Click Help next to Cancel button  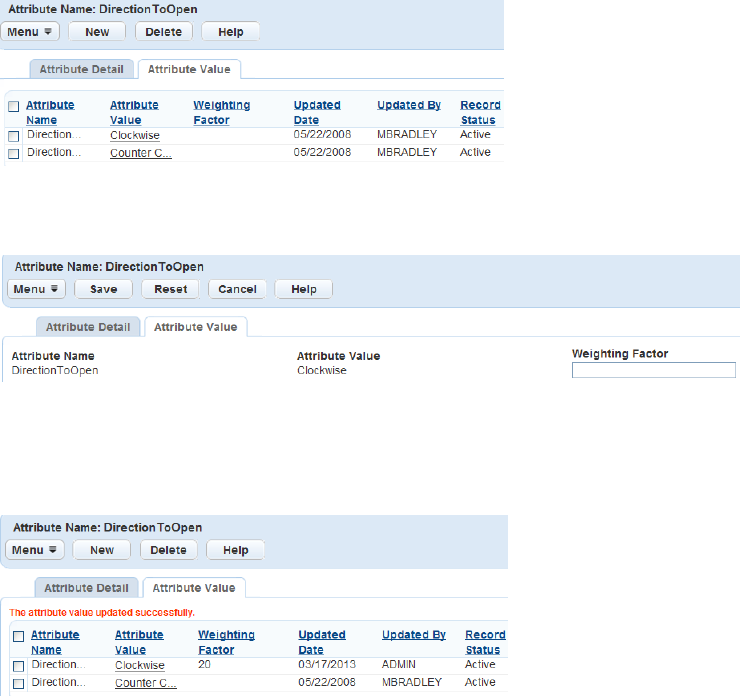click(303, 289)
